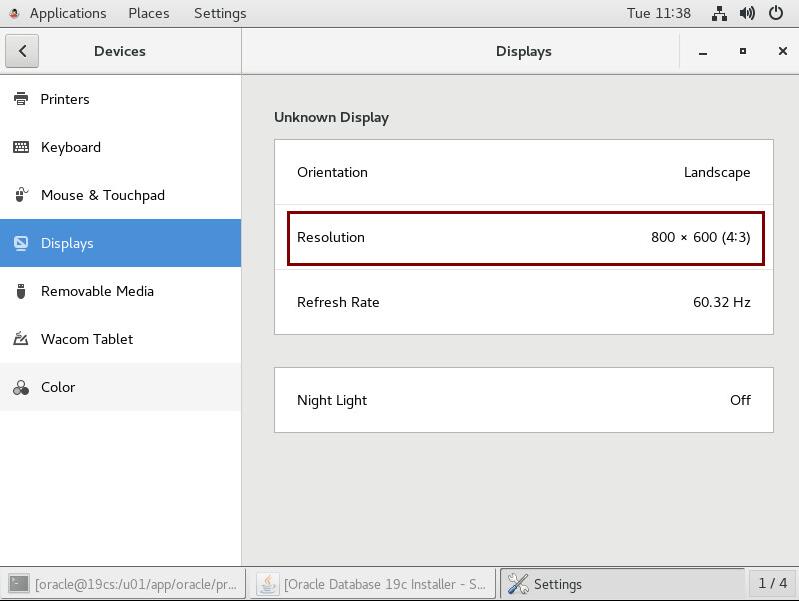Viewport: 799px width, 601px height.
Task: Open the Places menu
Action: tap(149, 13)
